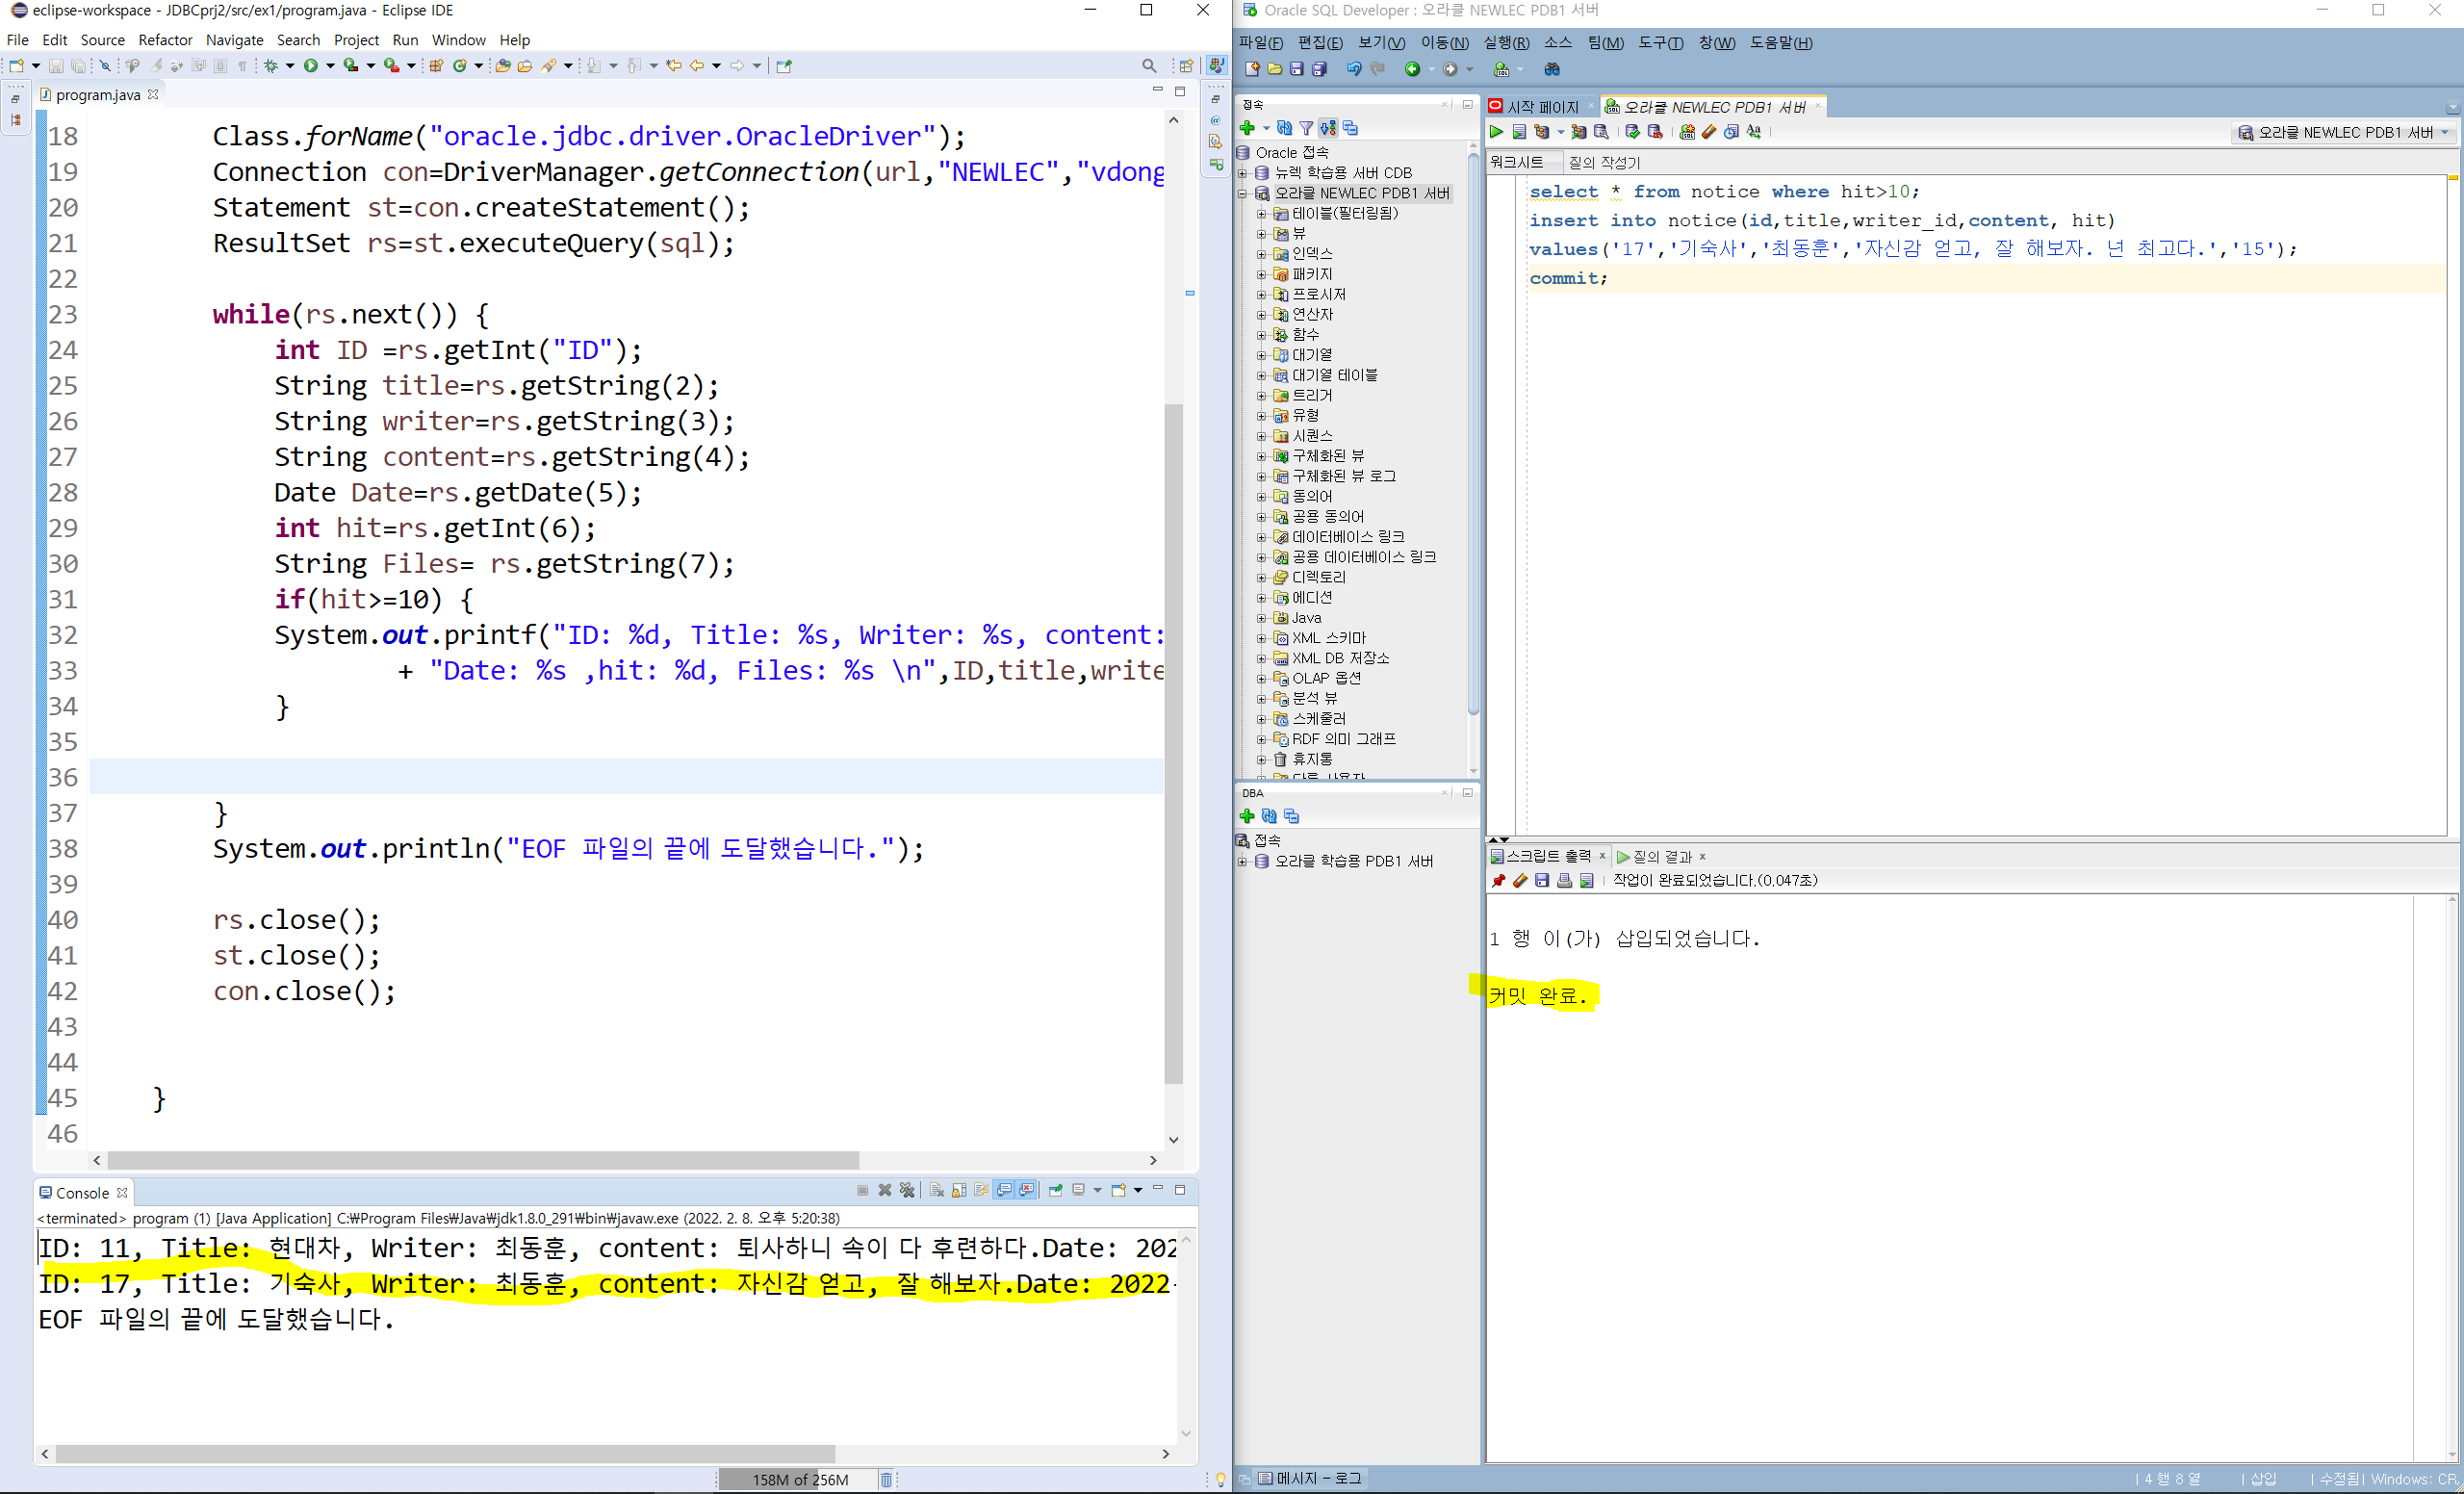Click the Rollback icon in SQL toolbar
This screenshot has height=1494, width=2464.
point(1655,132)
